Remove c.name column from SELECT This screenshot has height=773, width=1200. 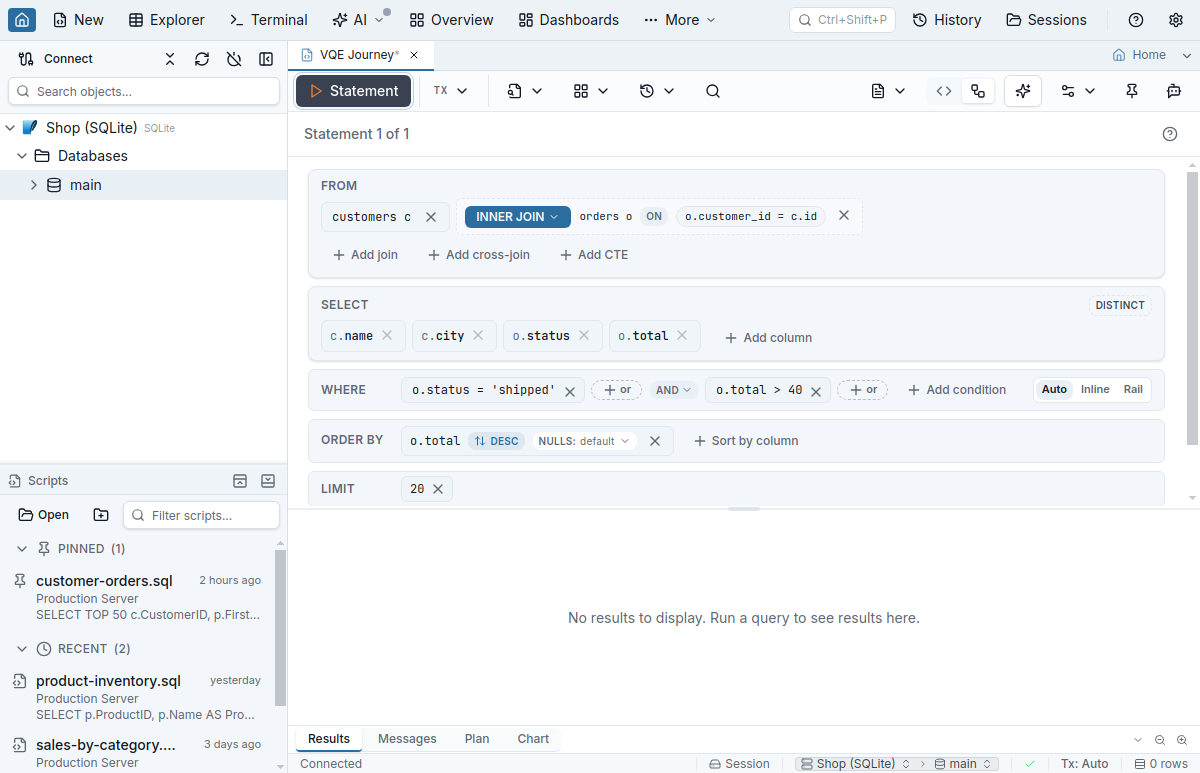[x=387, y=336]
